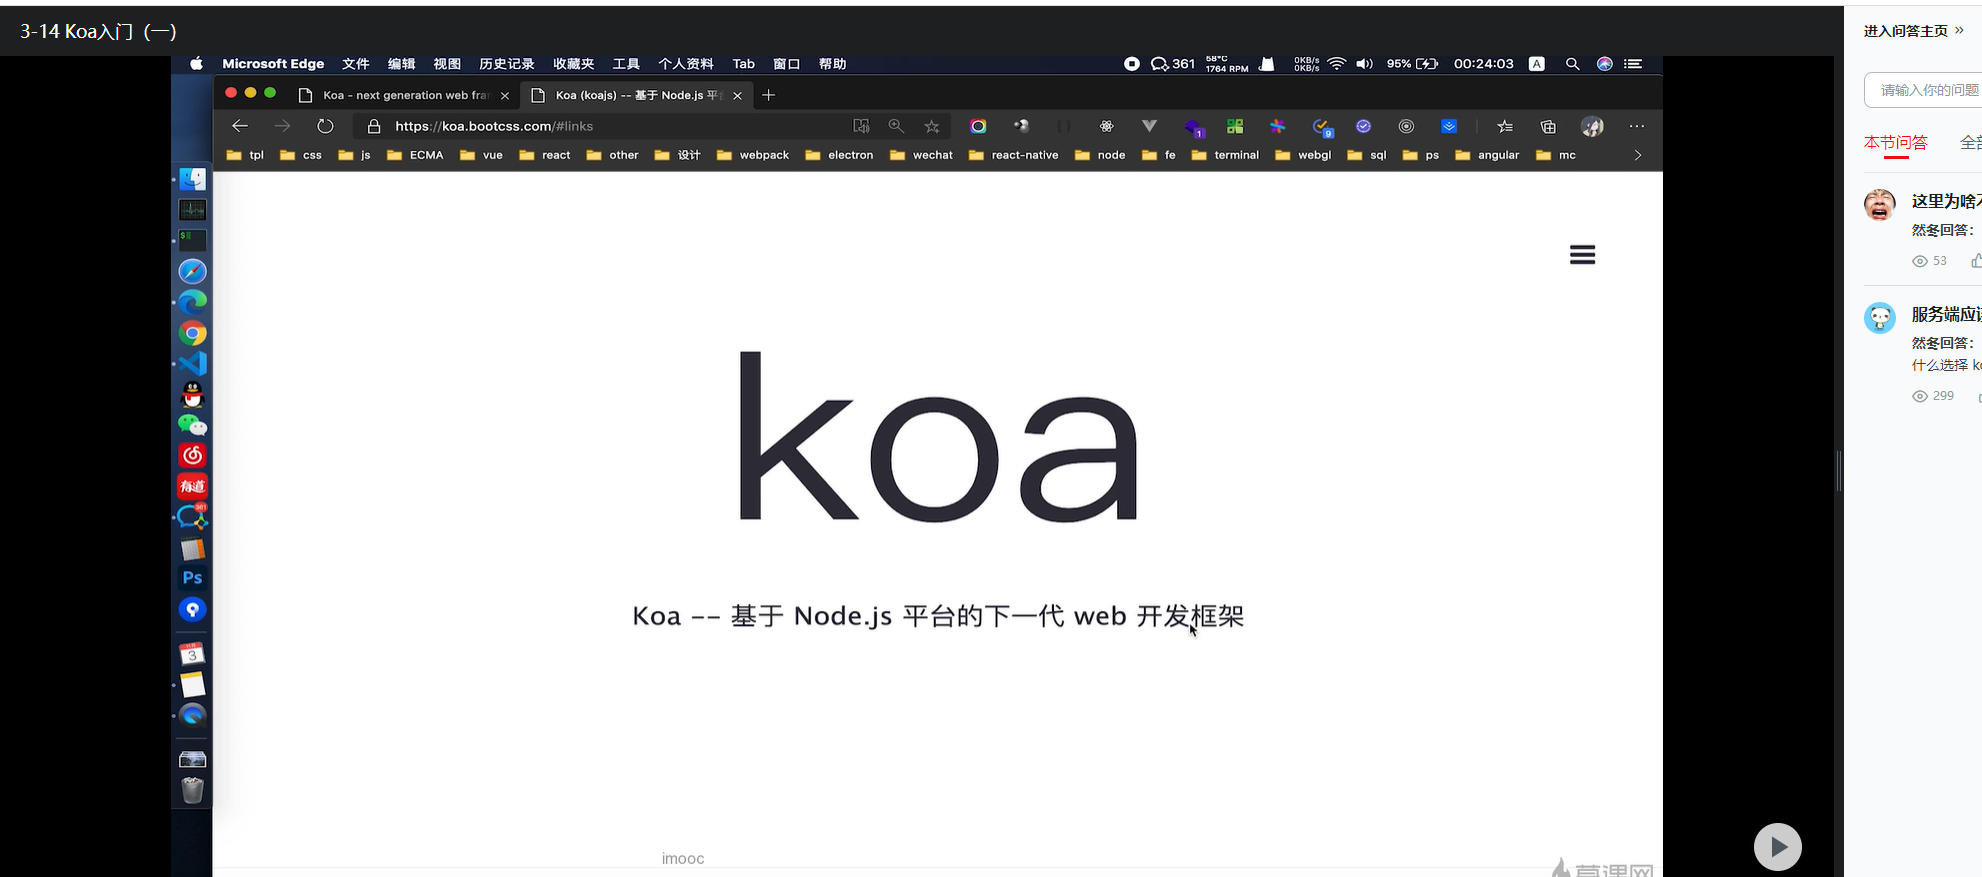1982x877 pixels.
Task: Open the Vue DevTools extension icon
Action: [x=1149, y=126]
